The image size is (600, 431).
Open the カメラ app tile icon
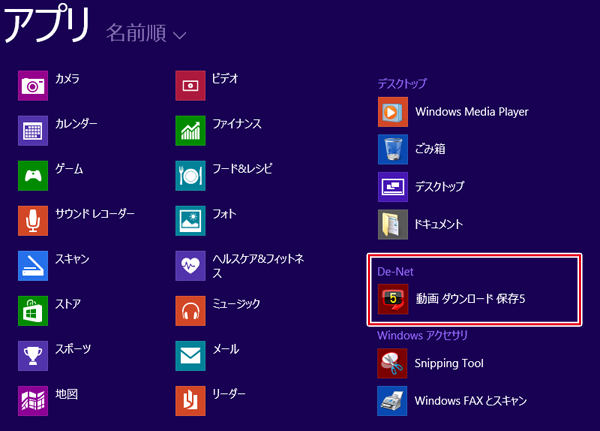point(33,85)
